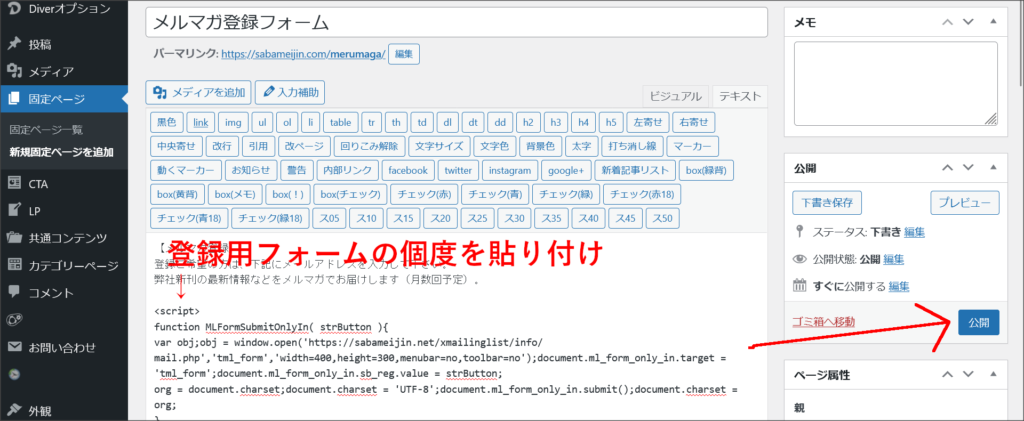Open 固定ページ一覧 submenu
Image resolution: width=1024 pixels, height=421 pixels.
coord(46,130)
